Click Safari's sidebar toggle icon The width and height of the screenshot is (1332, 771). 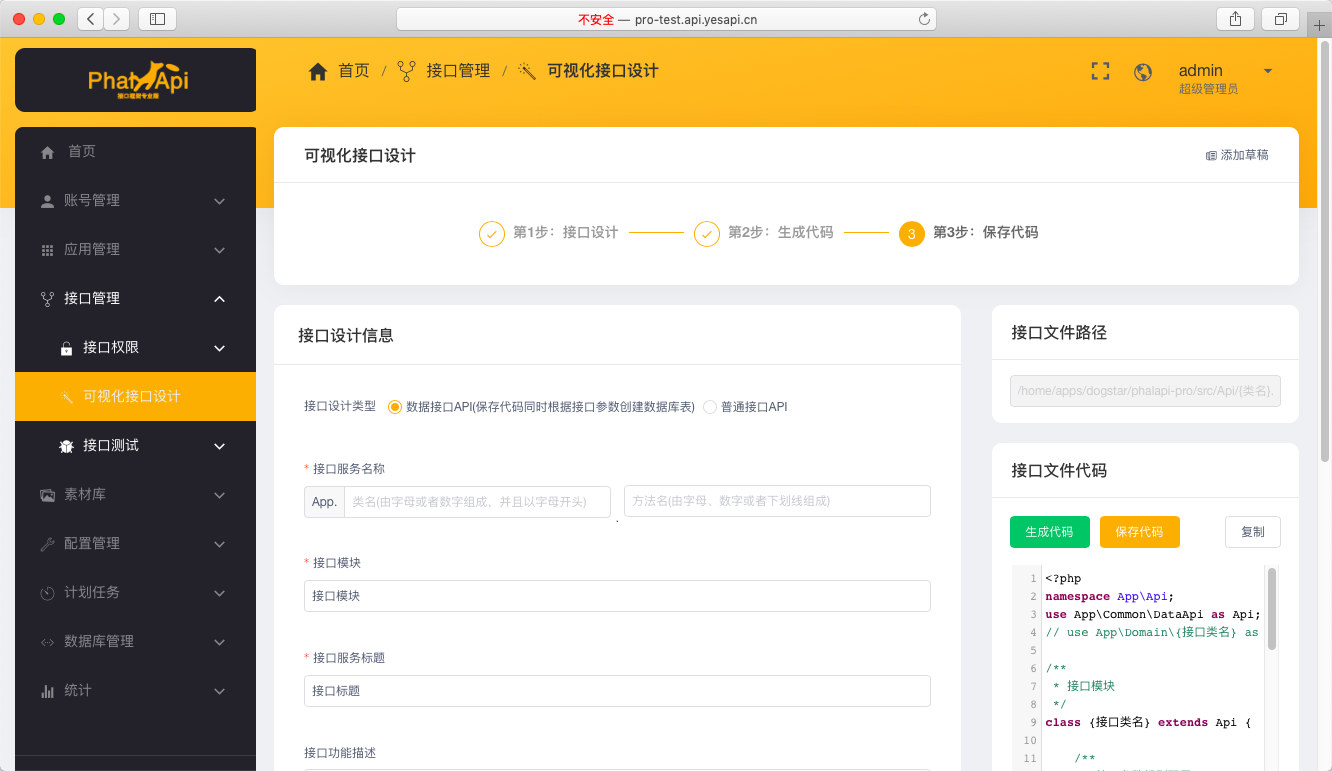pyautogui.click(x=157, y=19)
